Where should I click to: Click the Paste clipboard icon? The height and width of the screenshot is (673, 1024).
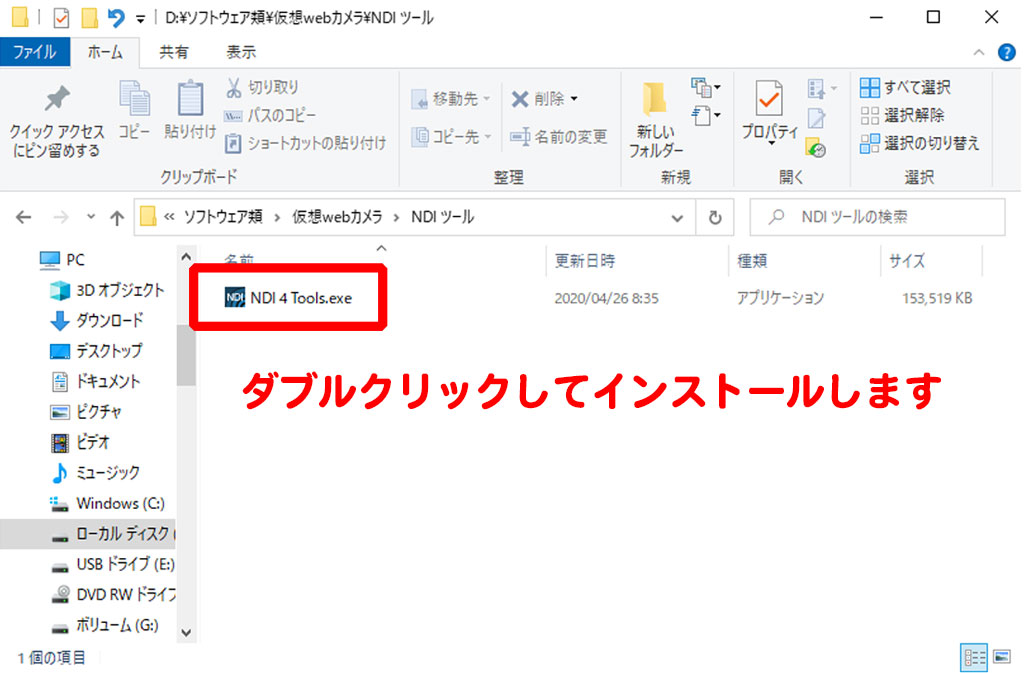point(190,100)
